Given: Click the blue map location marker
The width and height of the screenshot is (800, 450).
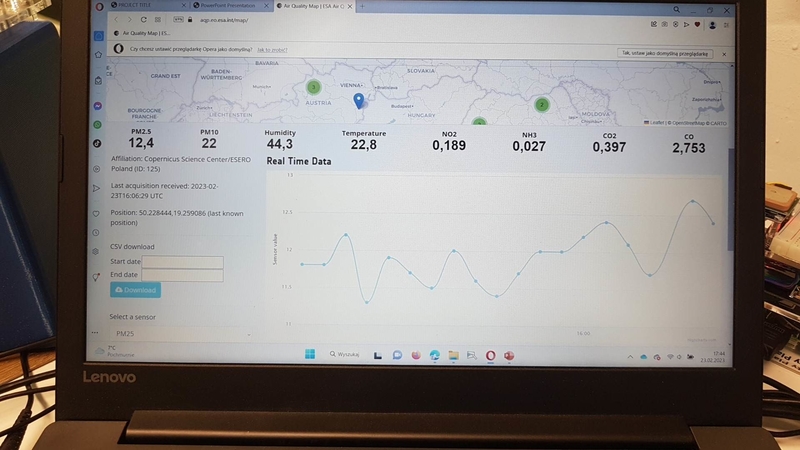Looking at the screenshot, I should [359, 99].
